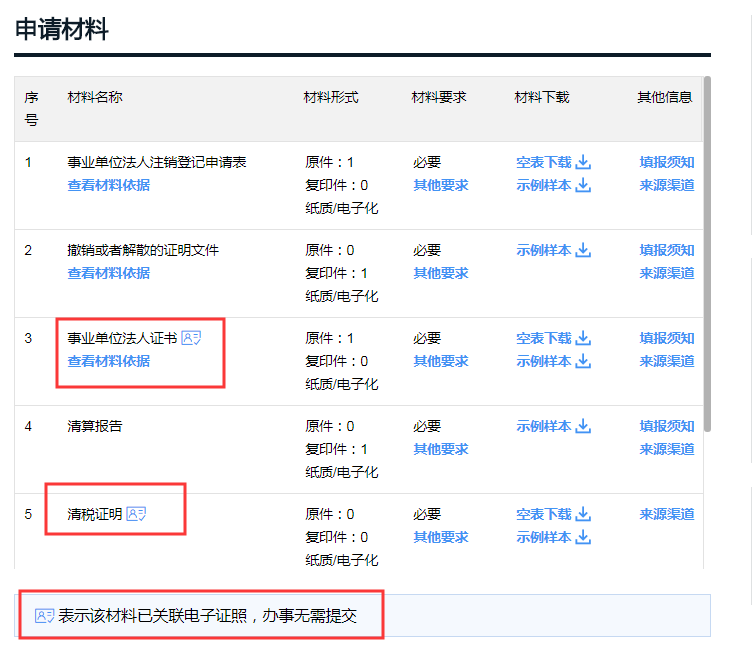Open 来源渠道 link for 清税证明 row
This screenshot has width=752, height=652.
tap(666, 514)
